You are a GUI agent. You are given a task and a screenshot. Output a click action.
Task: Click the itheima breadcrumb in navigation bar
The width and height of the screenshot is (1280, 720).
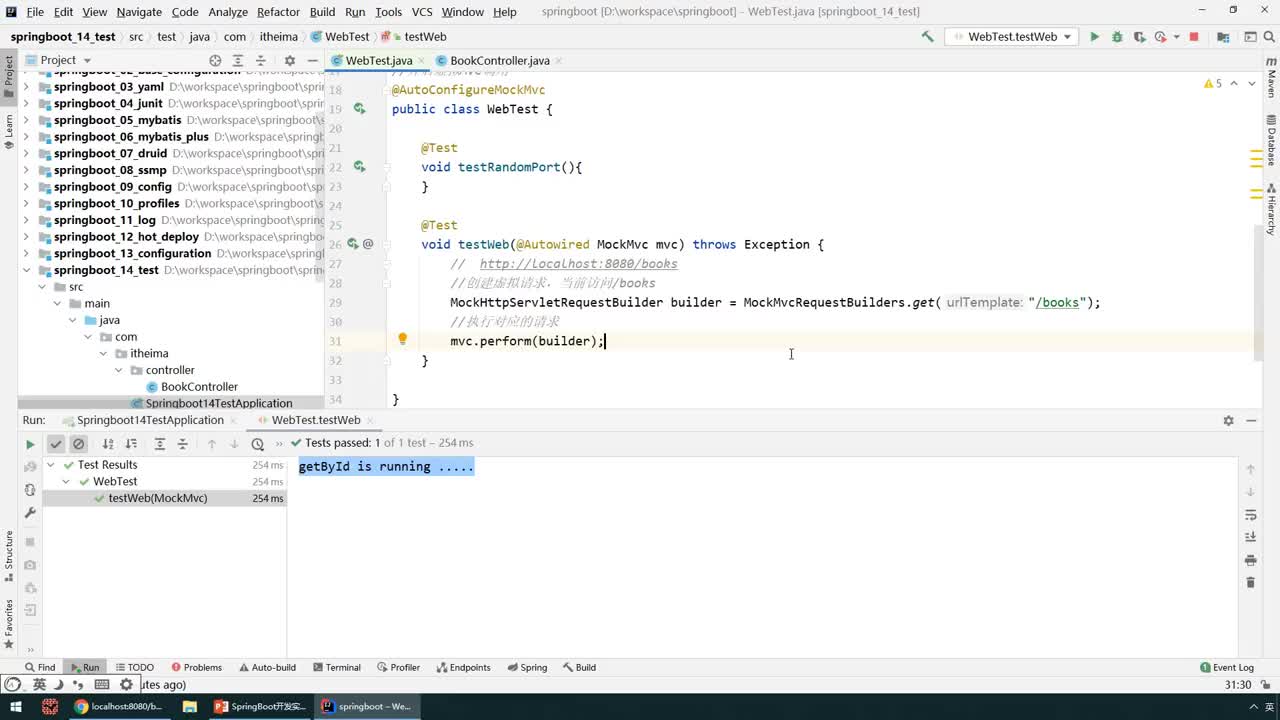(279, 37)
